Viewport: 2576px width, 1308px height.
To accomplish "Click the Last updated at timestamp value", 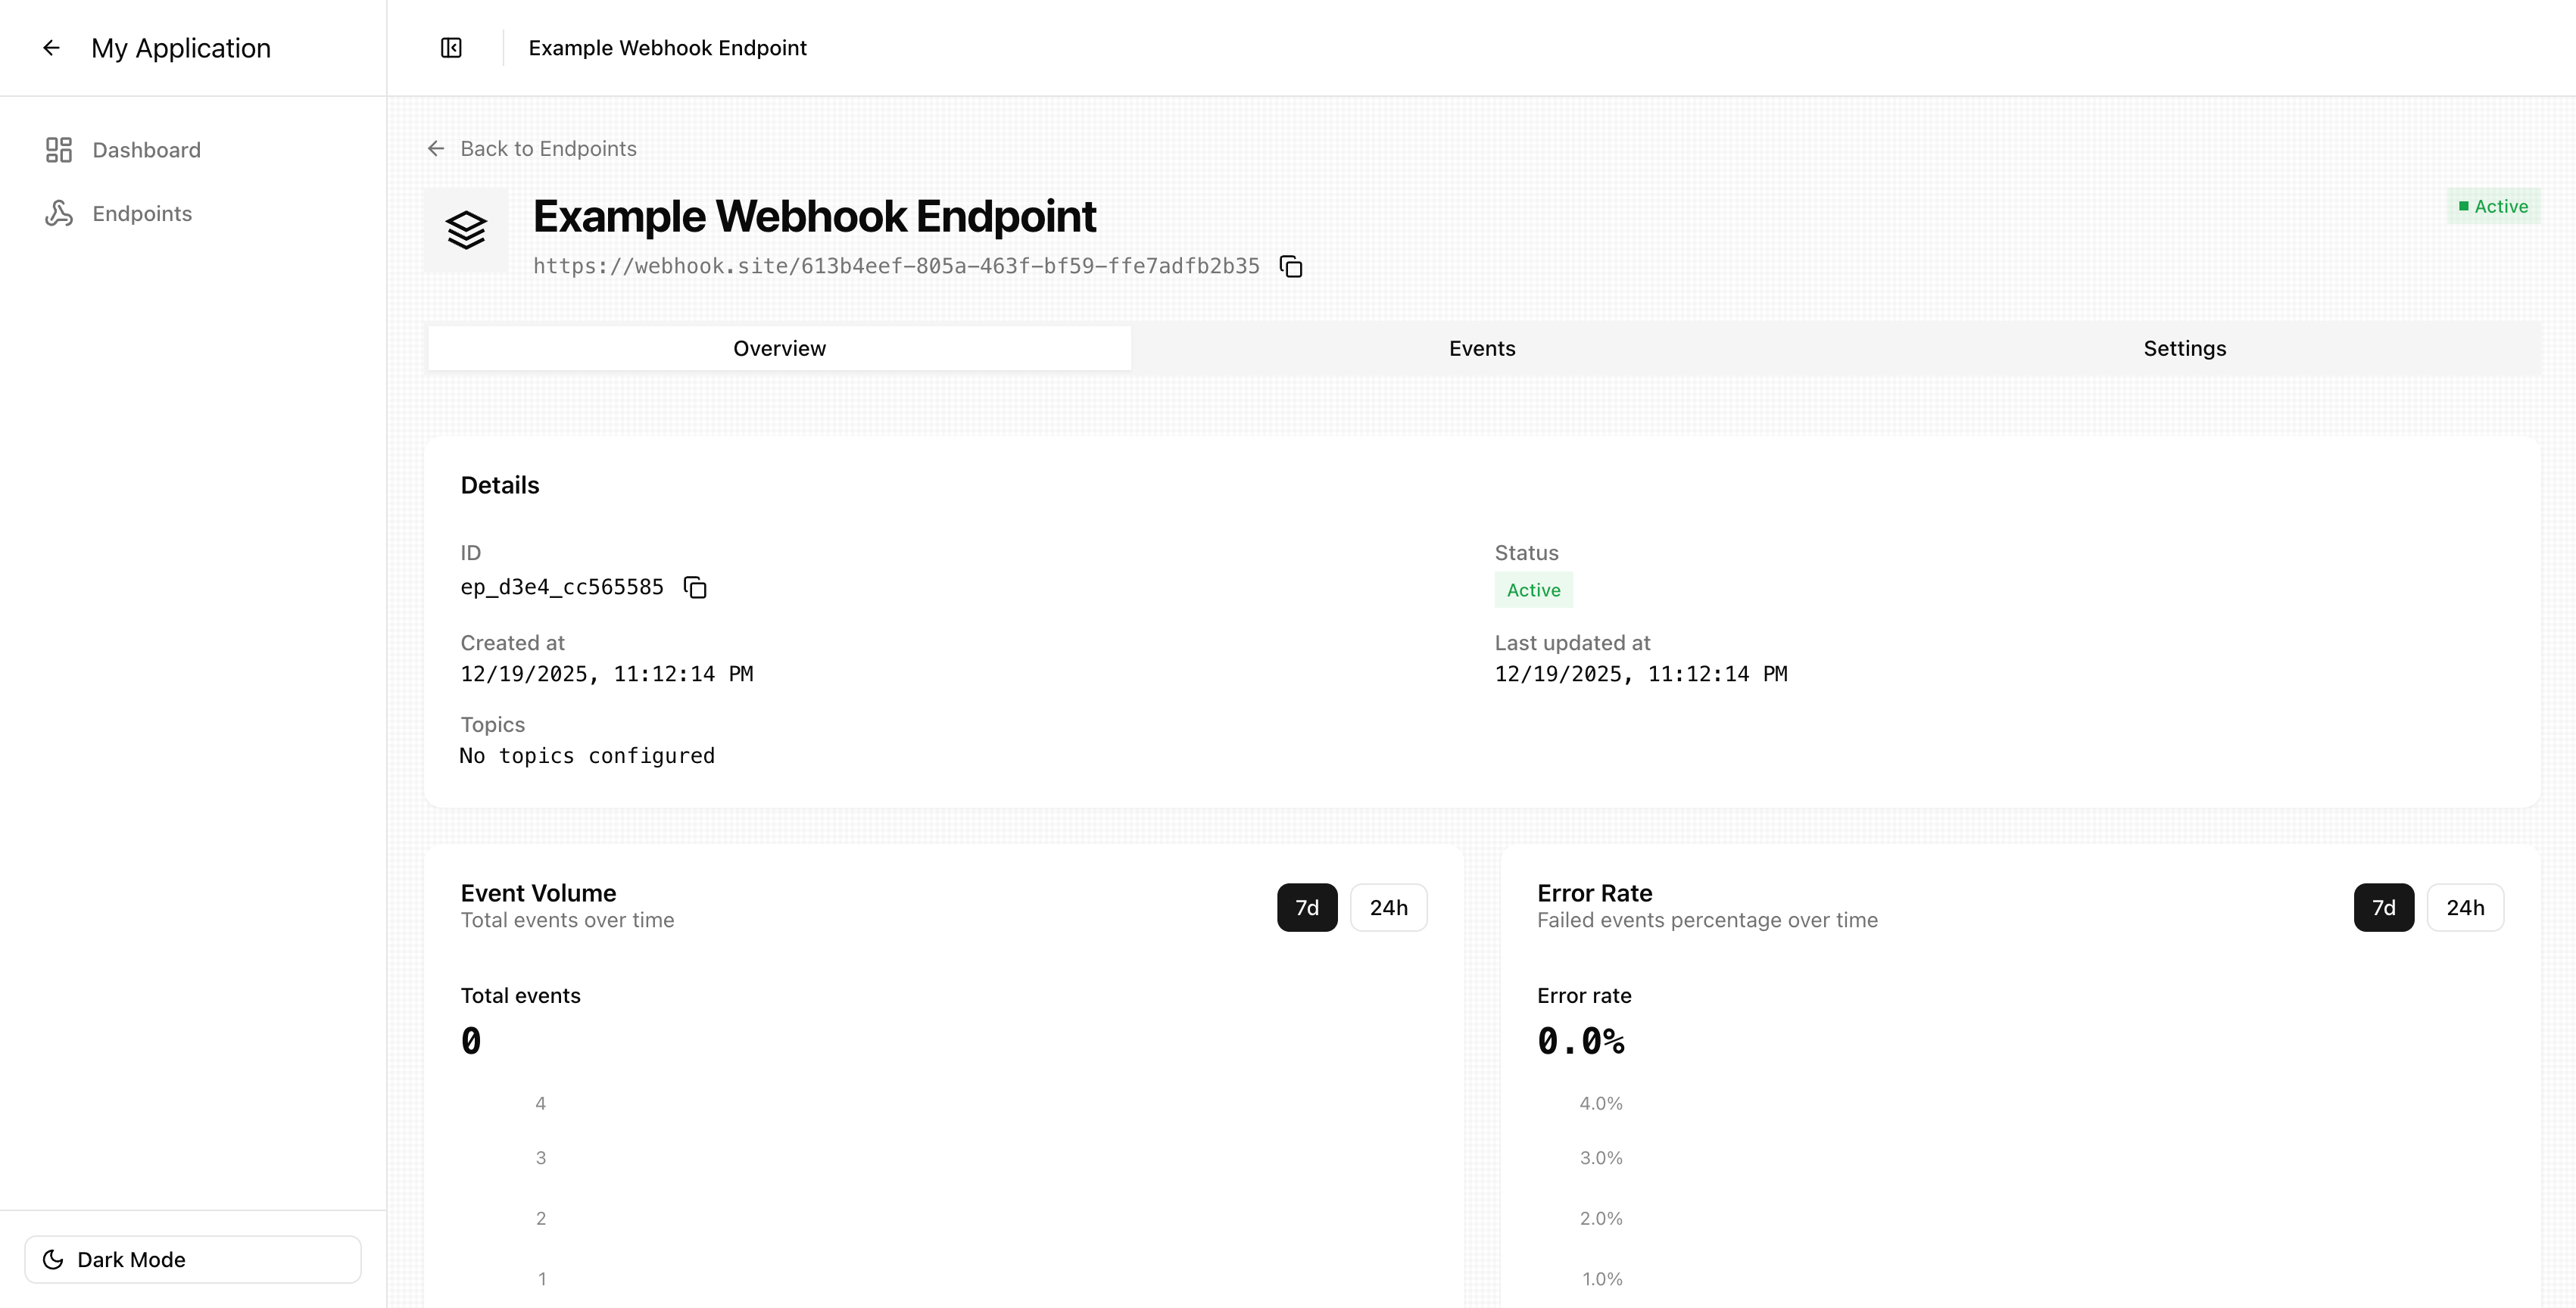I will click(x=1641, y=674).
